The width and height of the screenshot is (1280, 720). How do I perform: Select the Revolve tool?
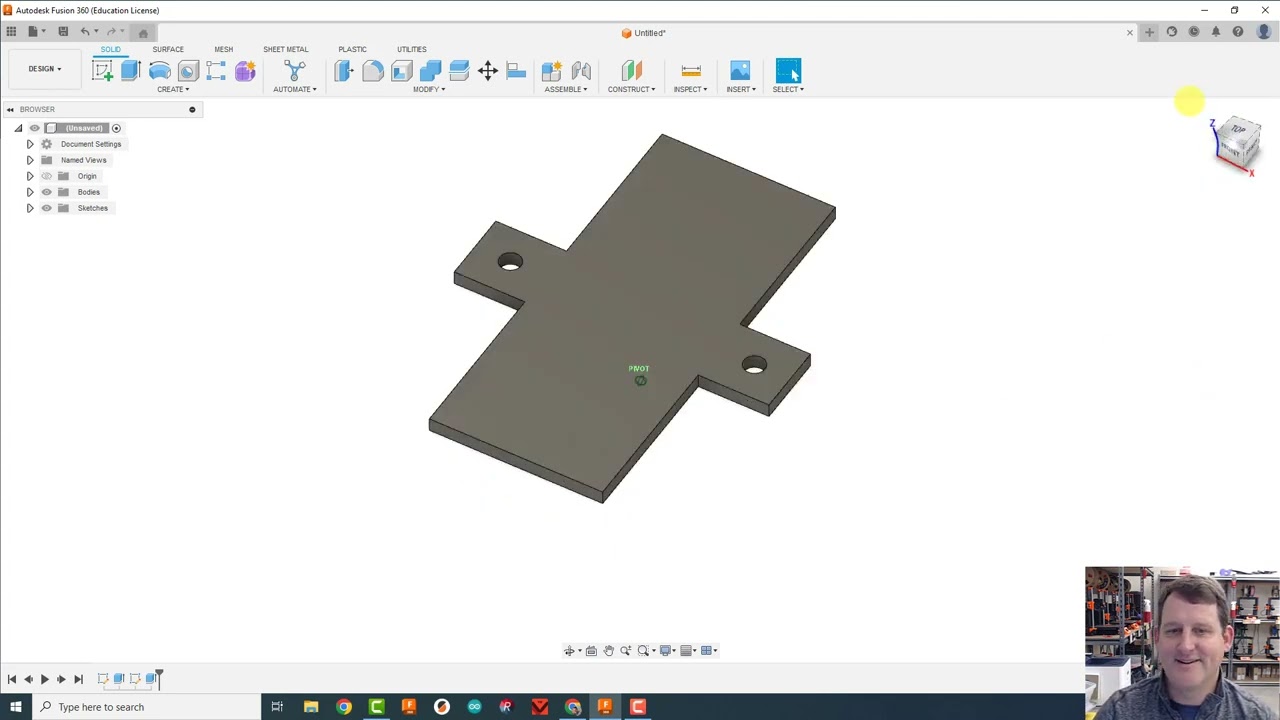tap(159, 70)
